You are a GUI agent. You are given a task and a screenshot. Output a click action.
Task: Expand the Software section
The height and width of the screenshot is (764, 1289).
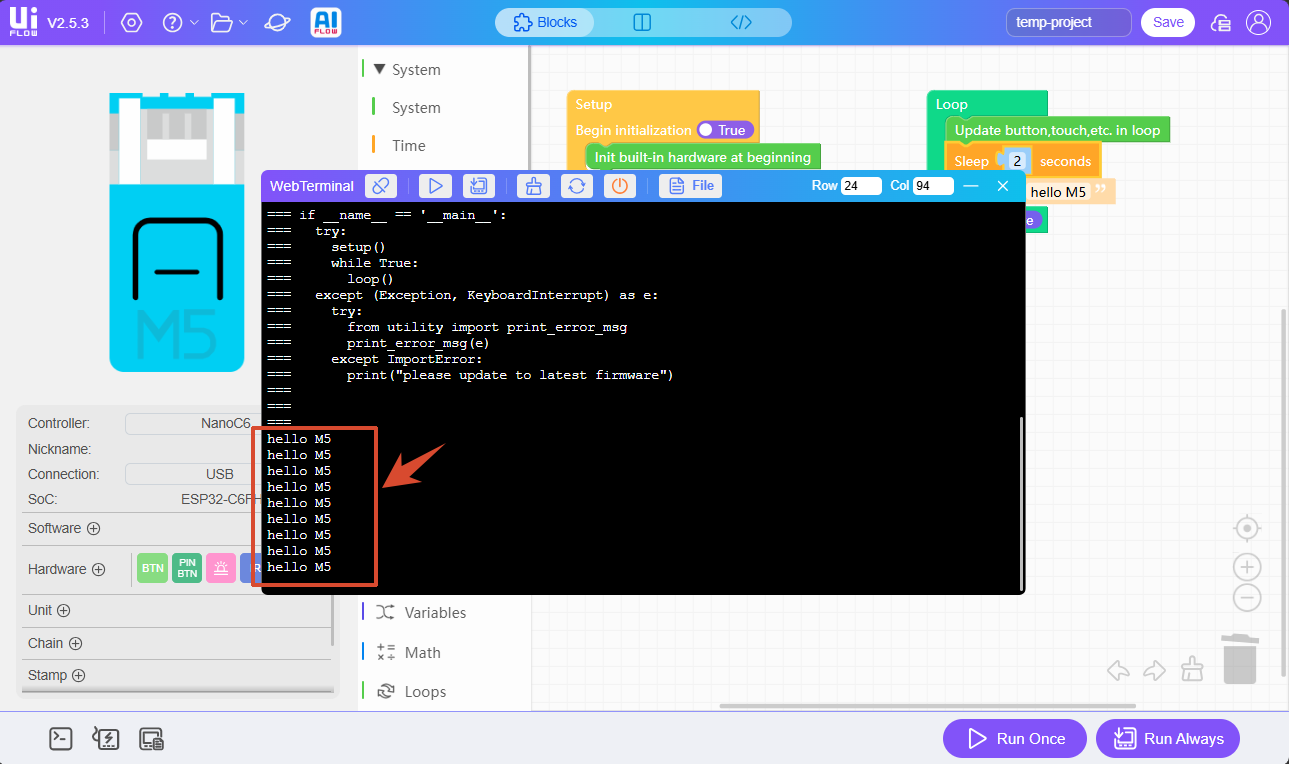point(93,528)
